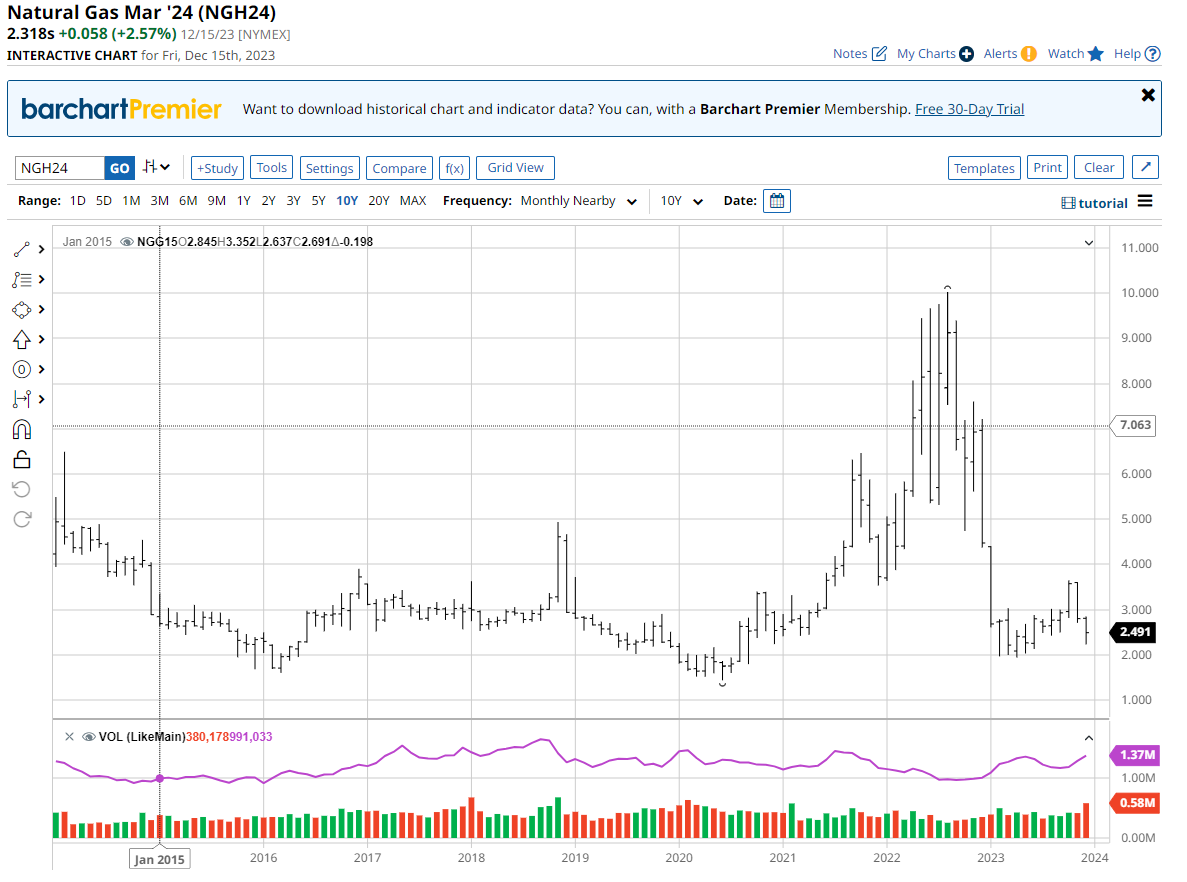Open the hamburger chart menu

click(x=1145, y=202)
